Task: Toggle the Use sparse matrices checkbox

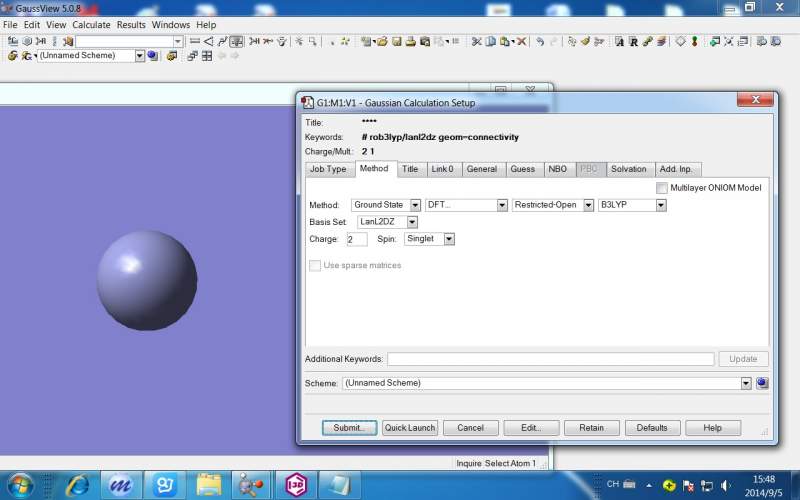Action: (315, 265)
